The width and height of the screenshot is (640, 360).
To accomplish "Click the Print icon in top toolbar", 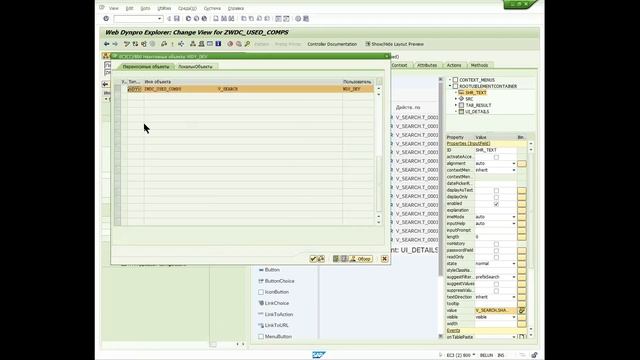I will 216,19.
